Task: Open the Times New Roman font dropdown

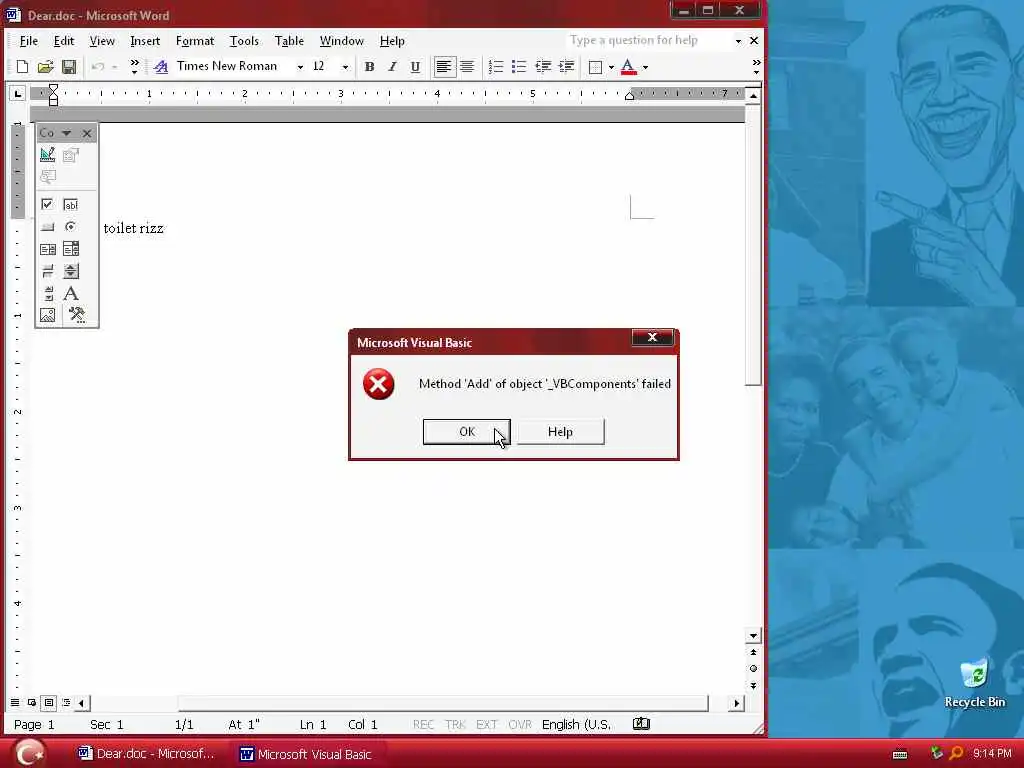Action: tap(300, 67)
